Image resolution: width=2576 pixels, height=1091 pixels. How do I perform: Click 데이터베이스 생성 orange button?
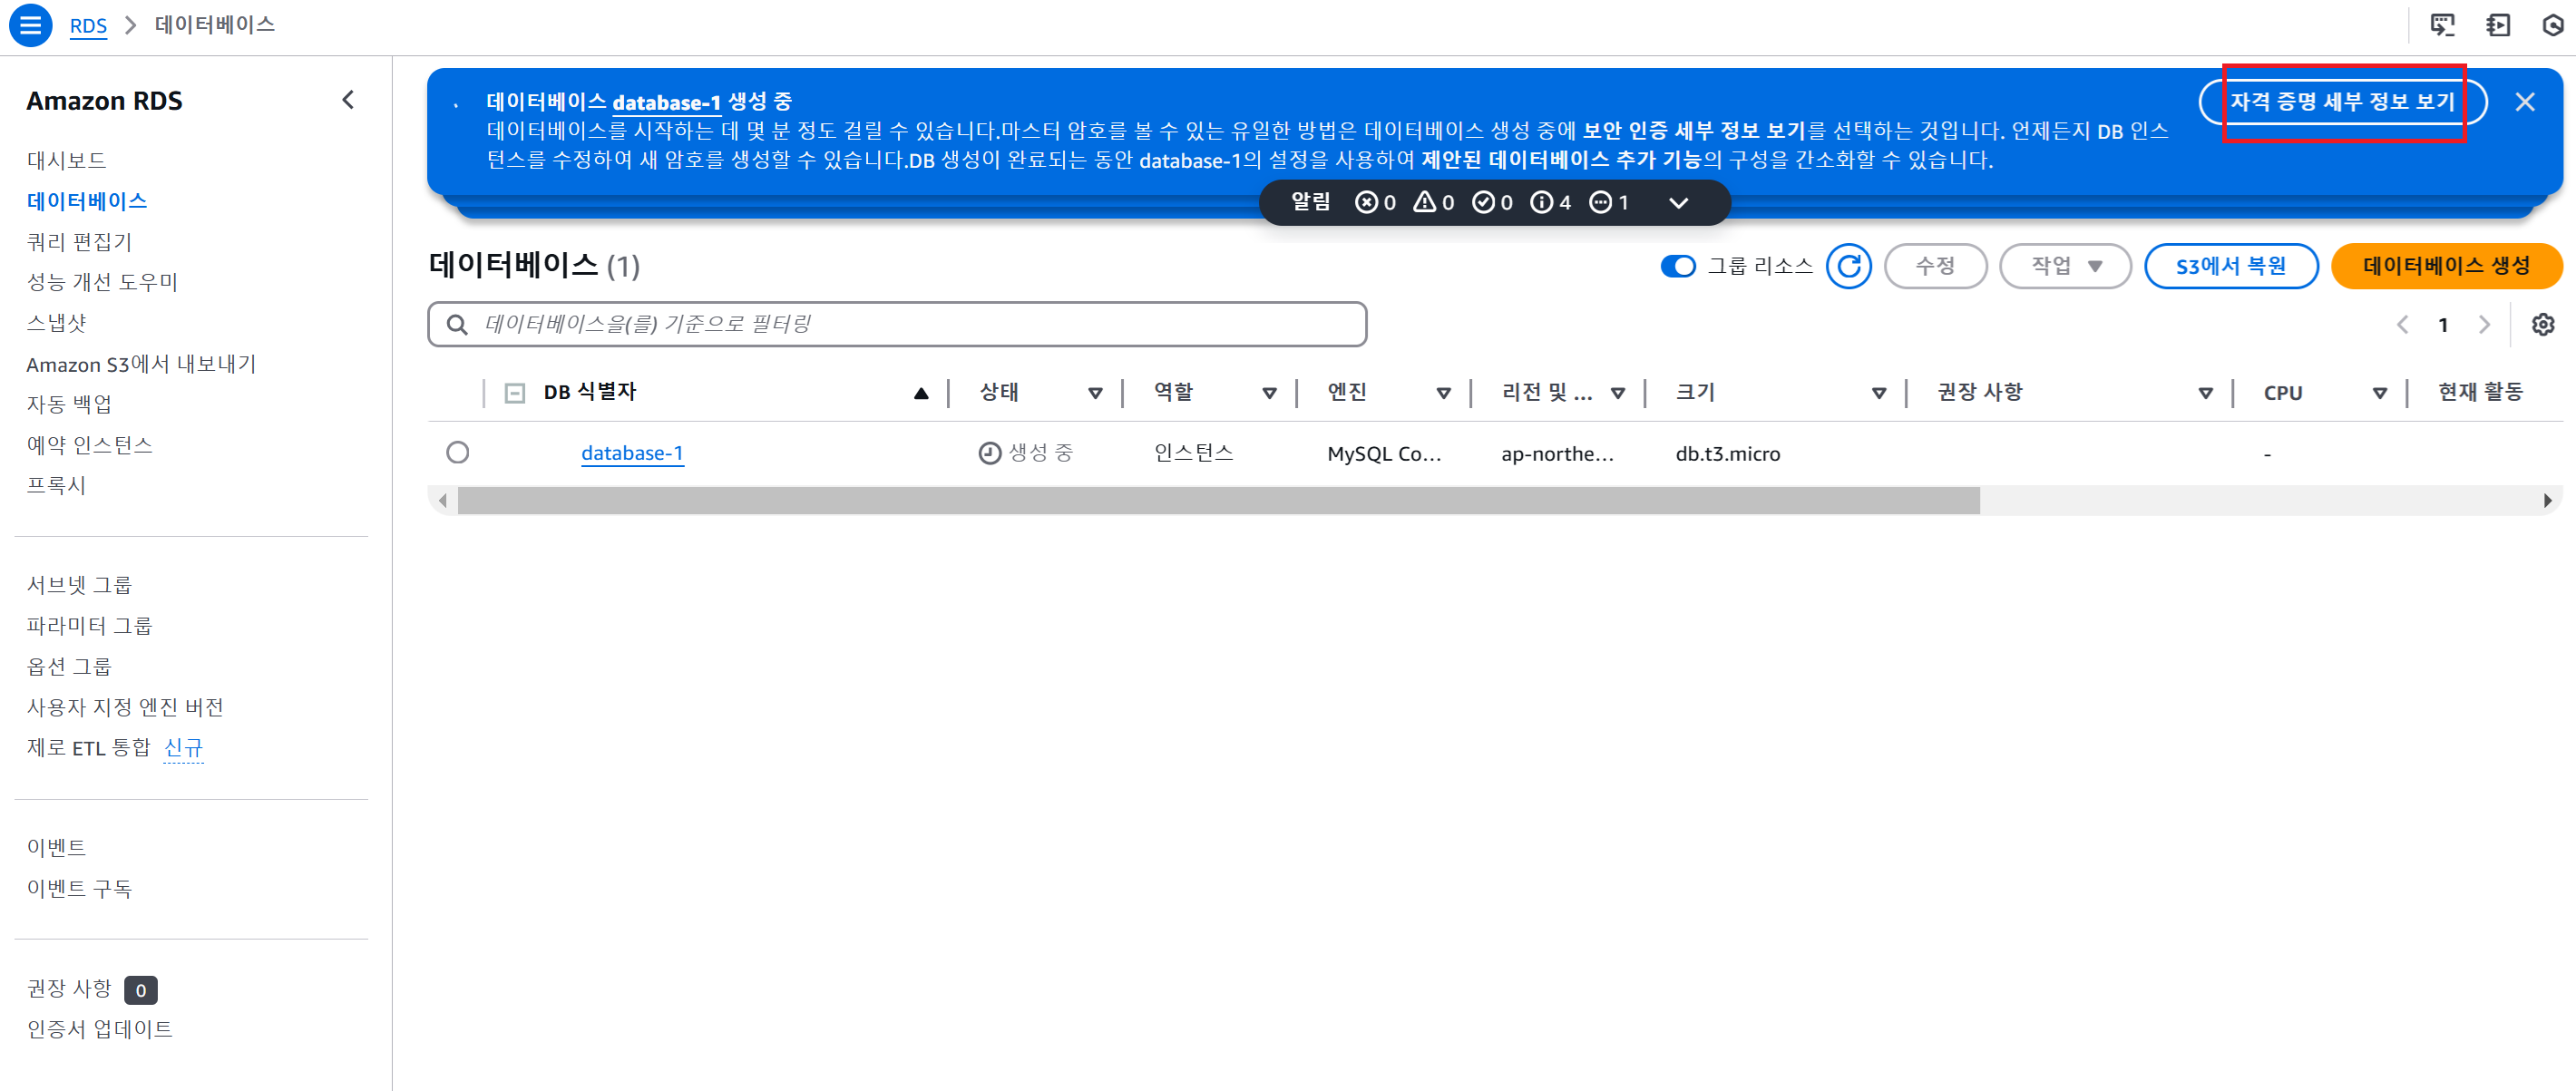[2445, 266]
